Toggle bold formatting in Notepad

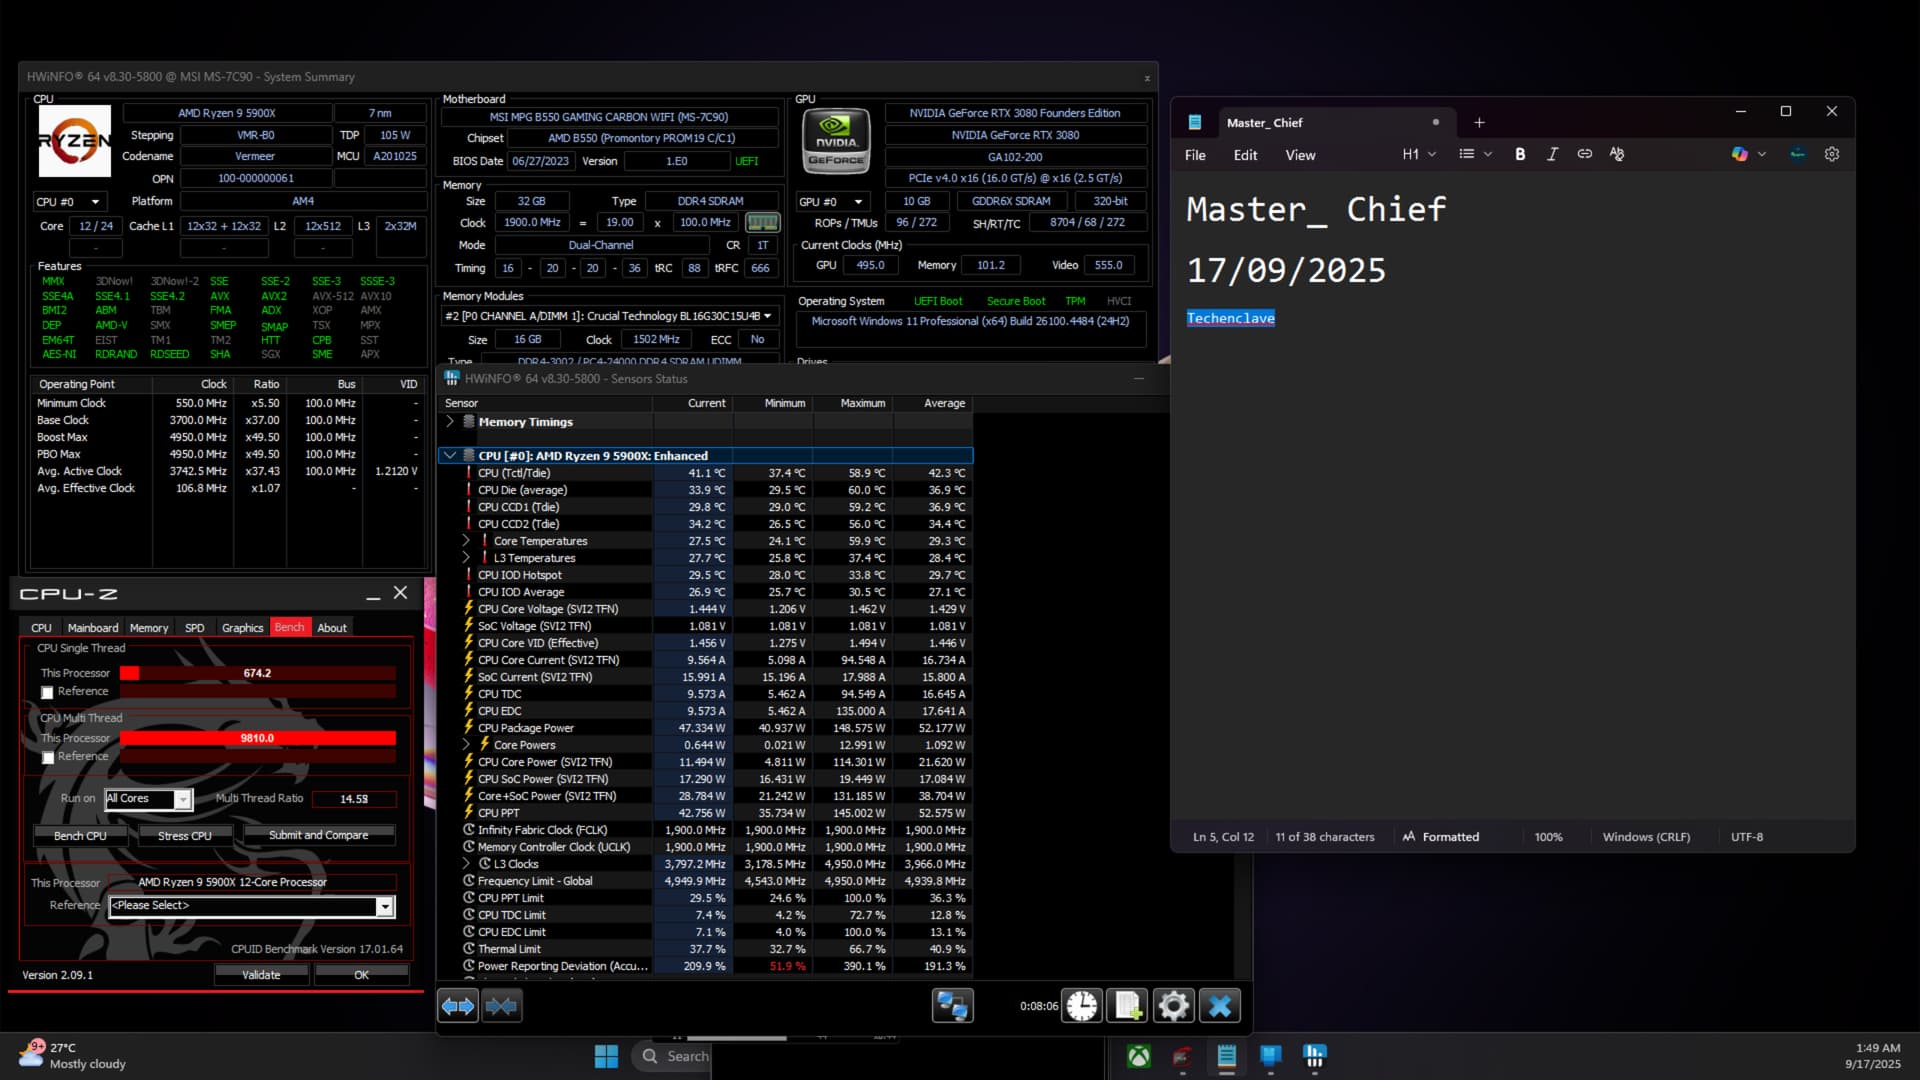(x=1520, y=154)
